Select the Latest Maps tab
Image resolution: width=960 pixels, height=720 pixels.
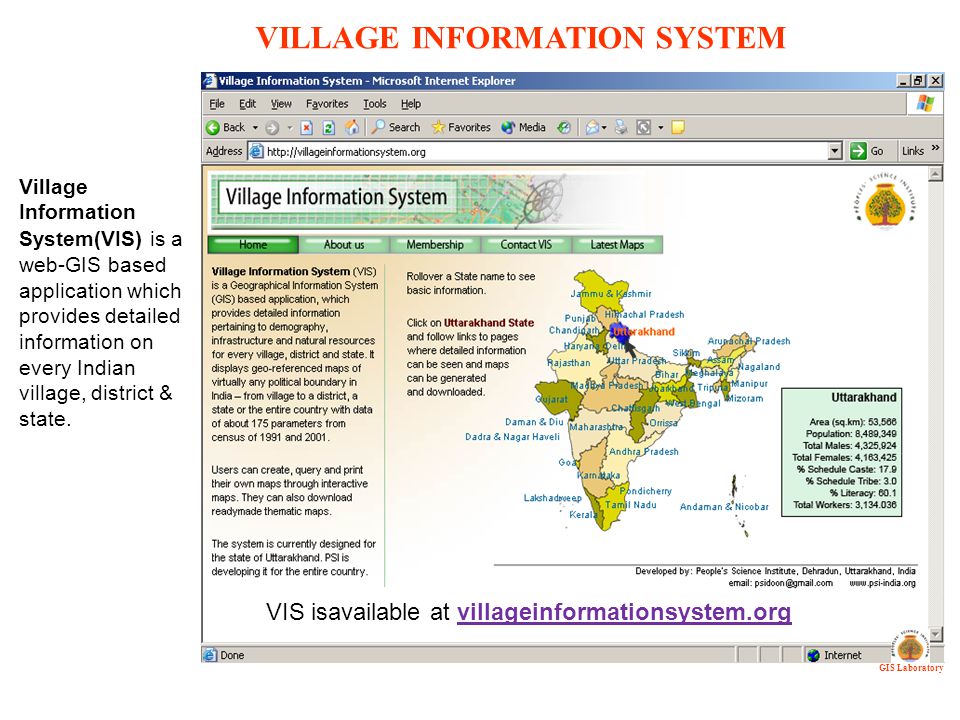617,244
